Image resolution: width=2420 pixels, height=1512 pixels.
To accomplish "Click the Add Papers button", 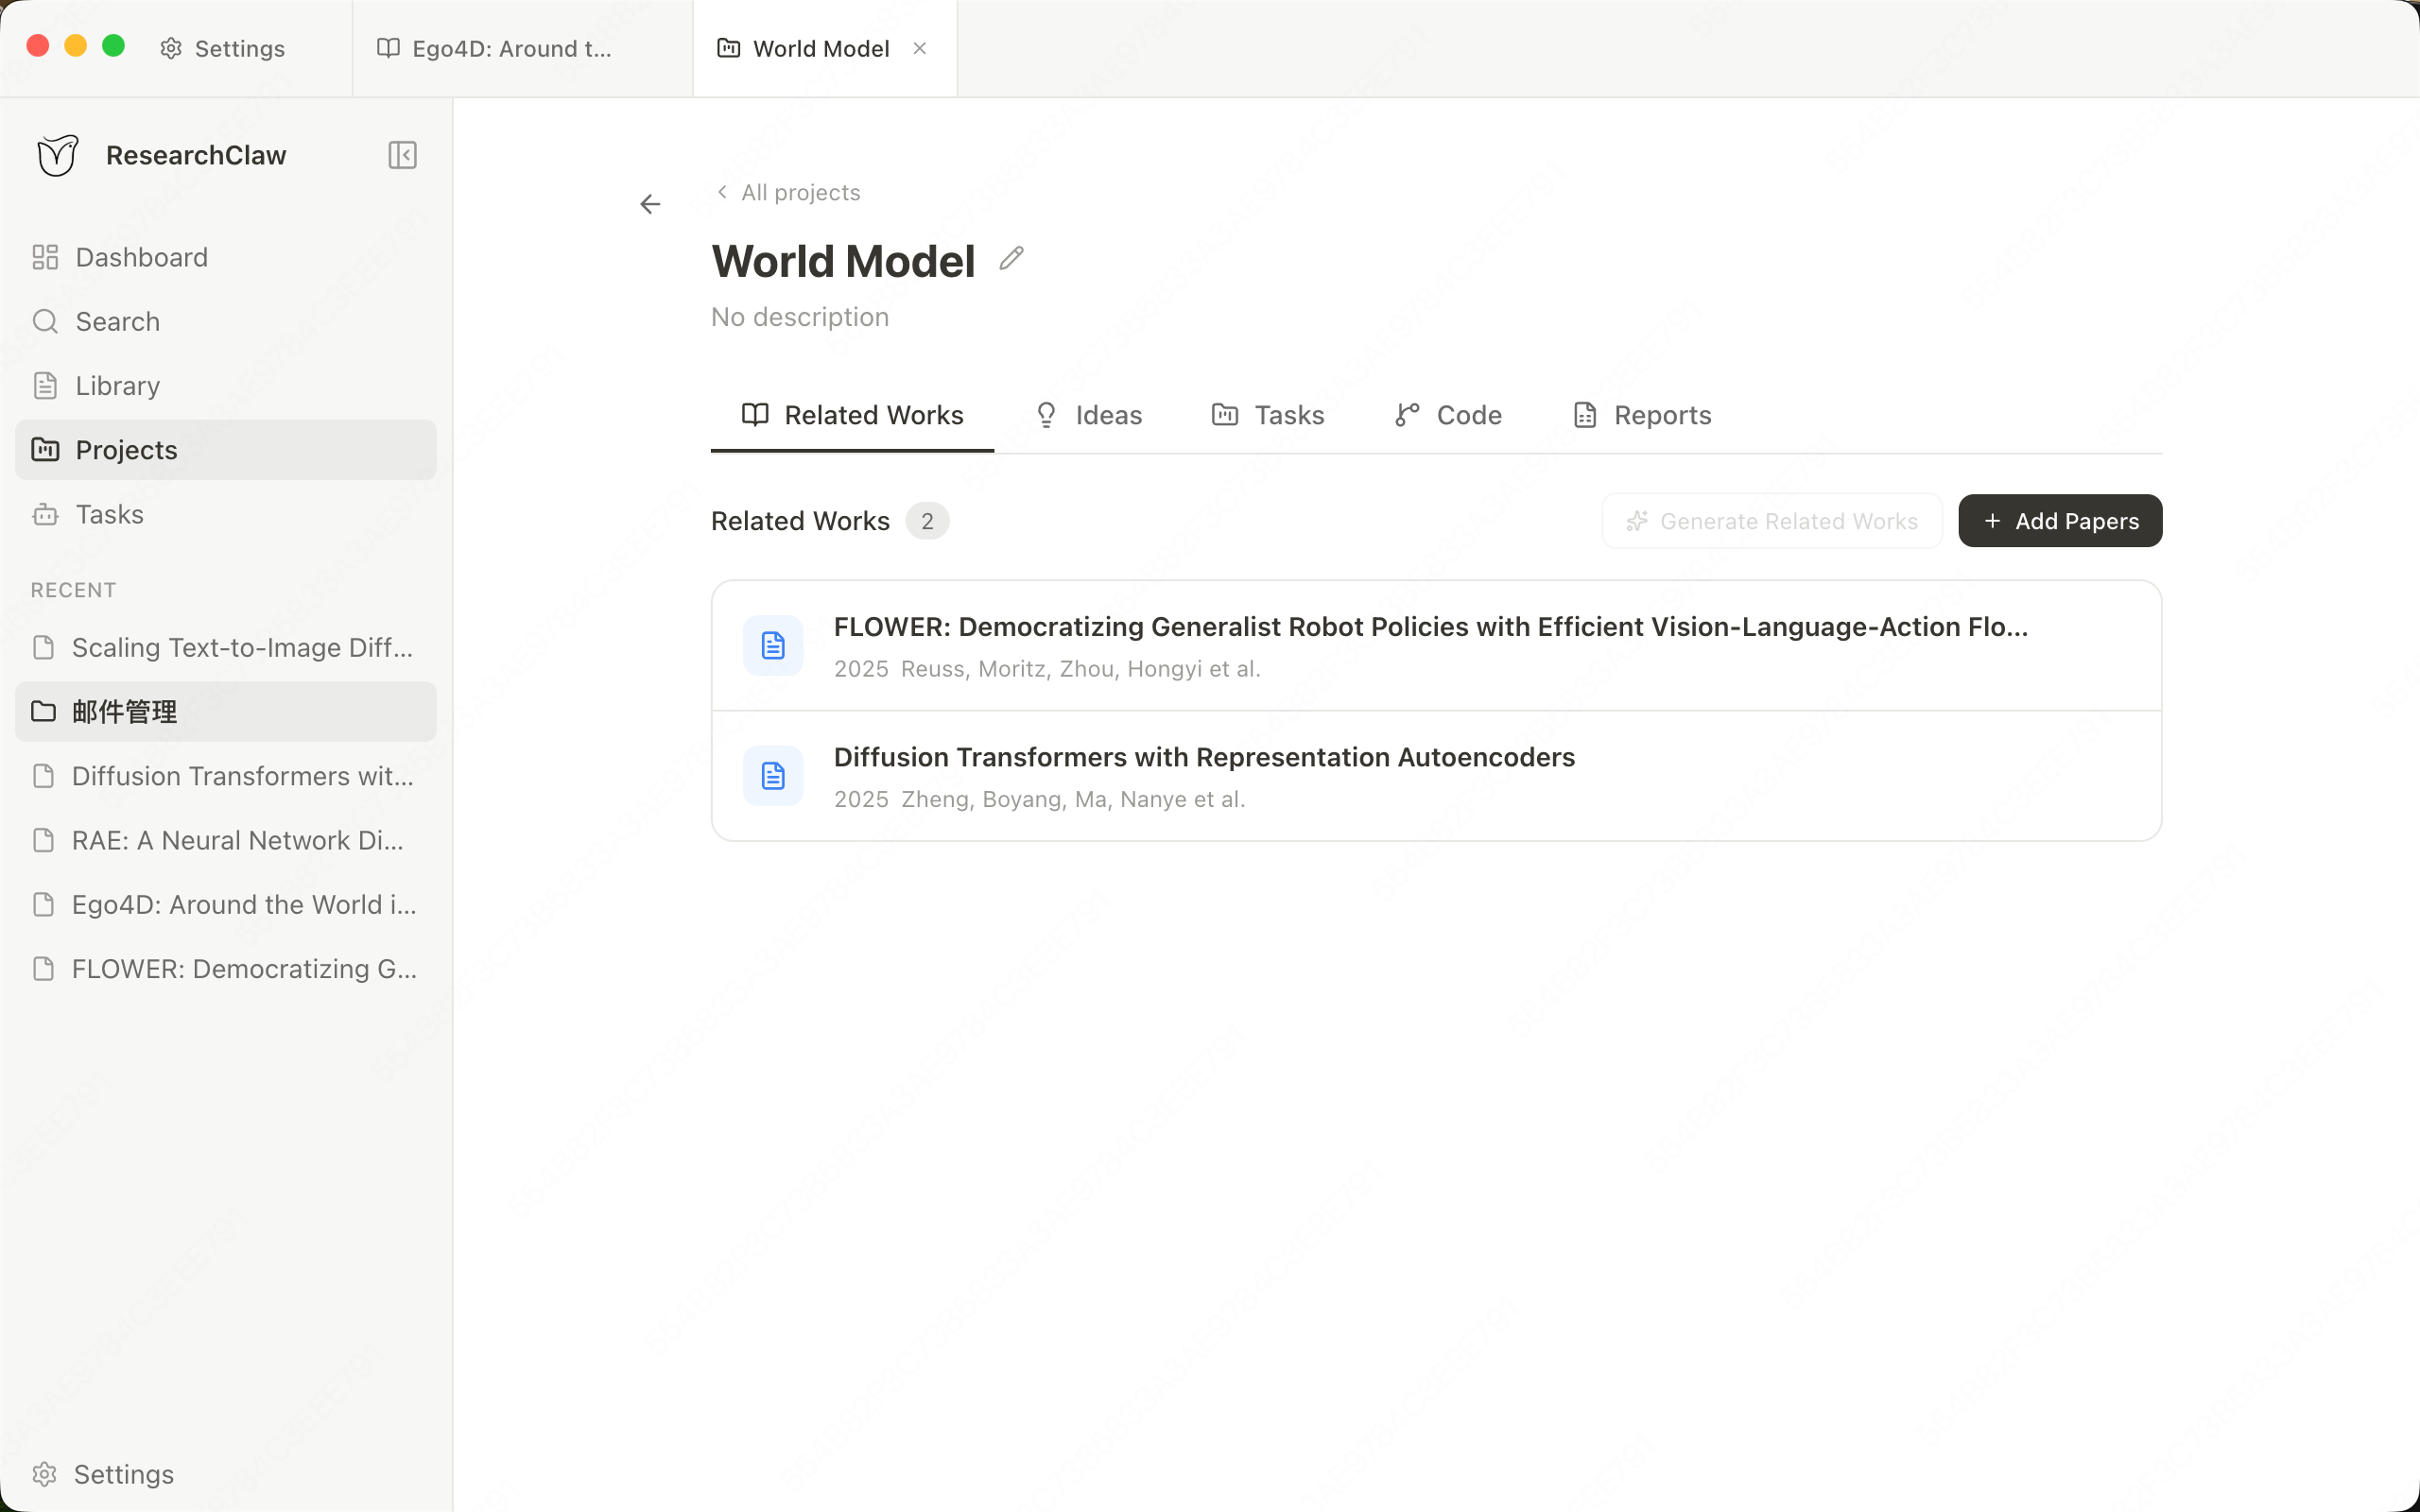I will (x=2059, y=520).
